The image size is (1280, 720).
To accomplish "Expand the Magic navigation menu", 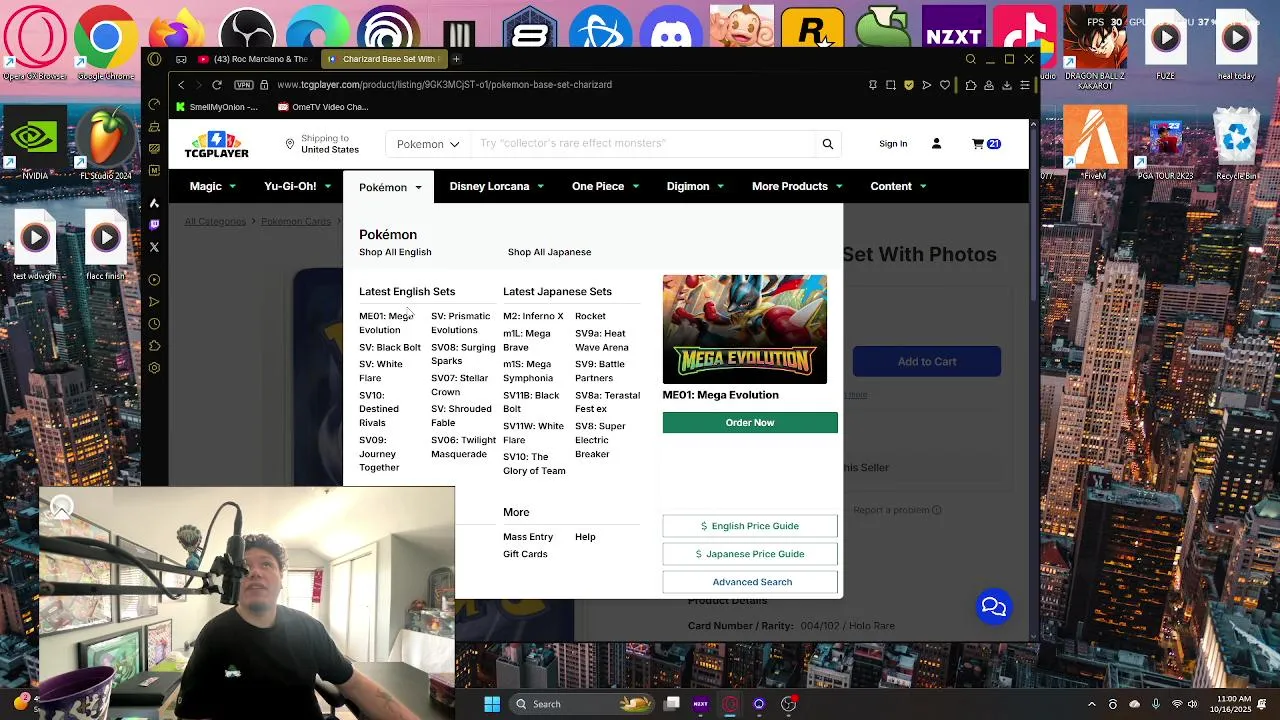I will pos(213,186).
